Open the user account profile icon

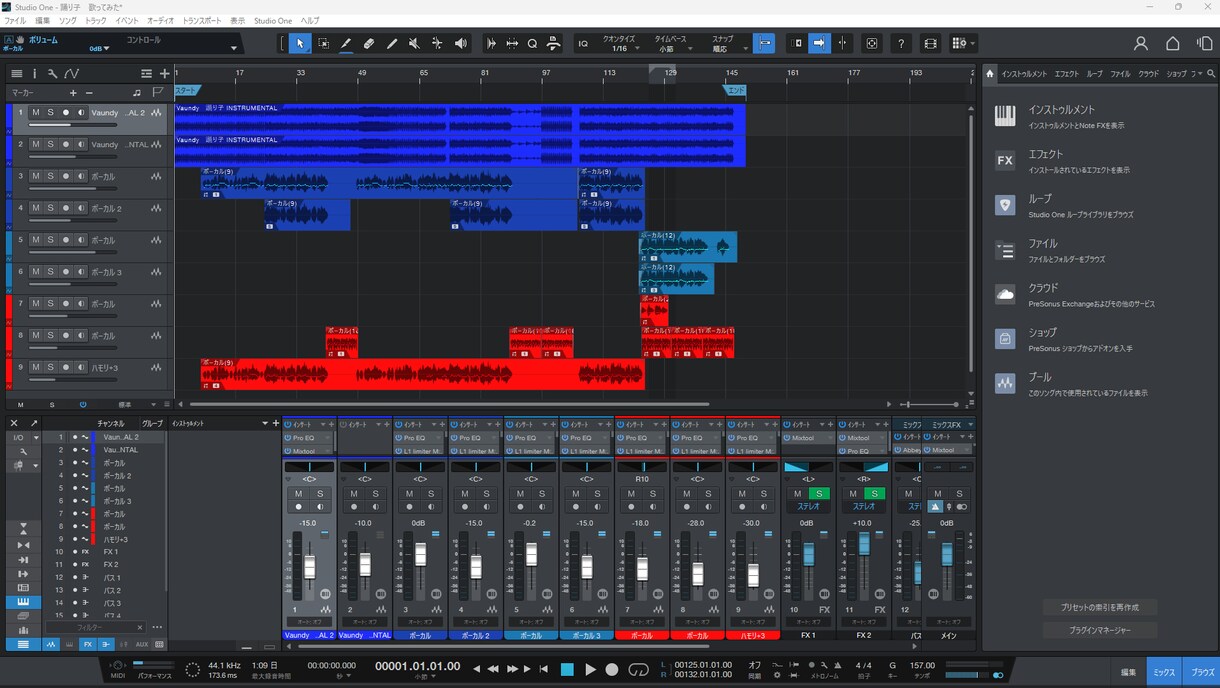click(1141, 43)
